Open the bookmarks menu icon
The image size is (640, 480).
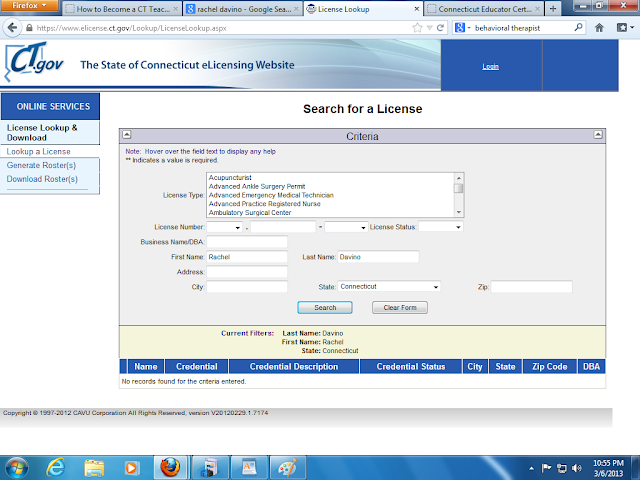pos(625,28)
